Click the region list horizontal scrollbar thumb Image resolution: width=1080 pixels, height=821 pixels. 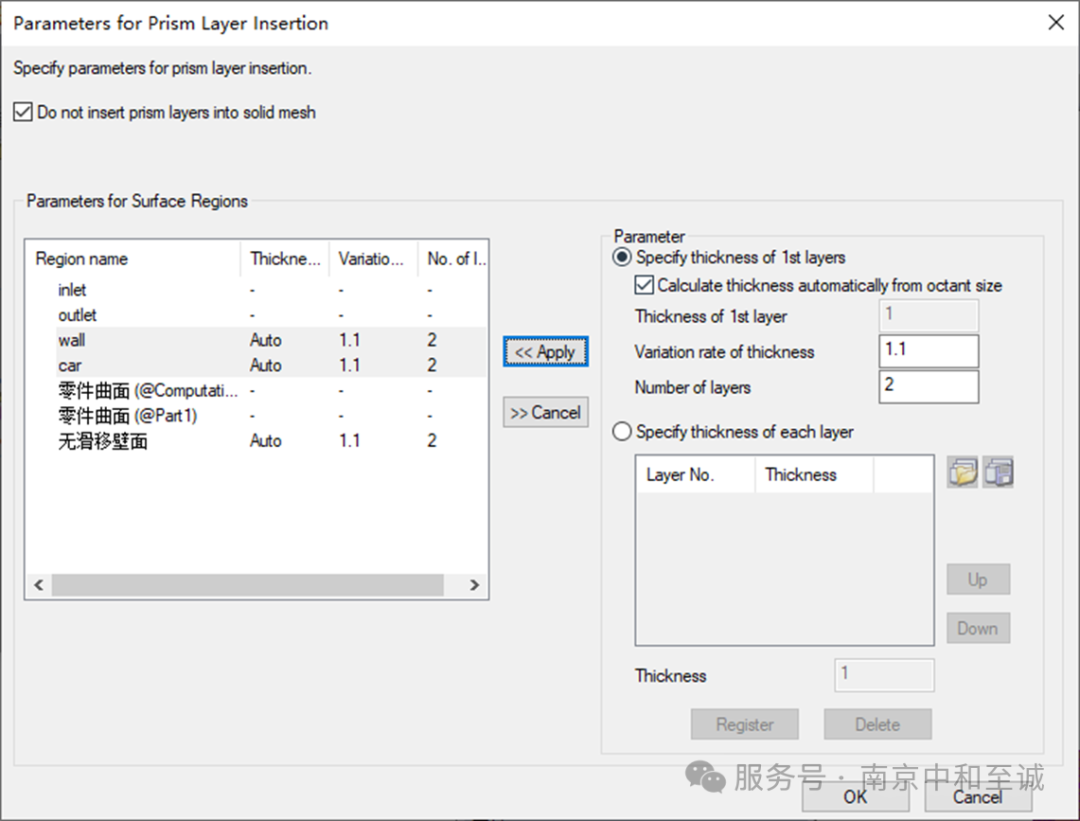click(248, 585)
